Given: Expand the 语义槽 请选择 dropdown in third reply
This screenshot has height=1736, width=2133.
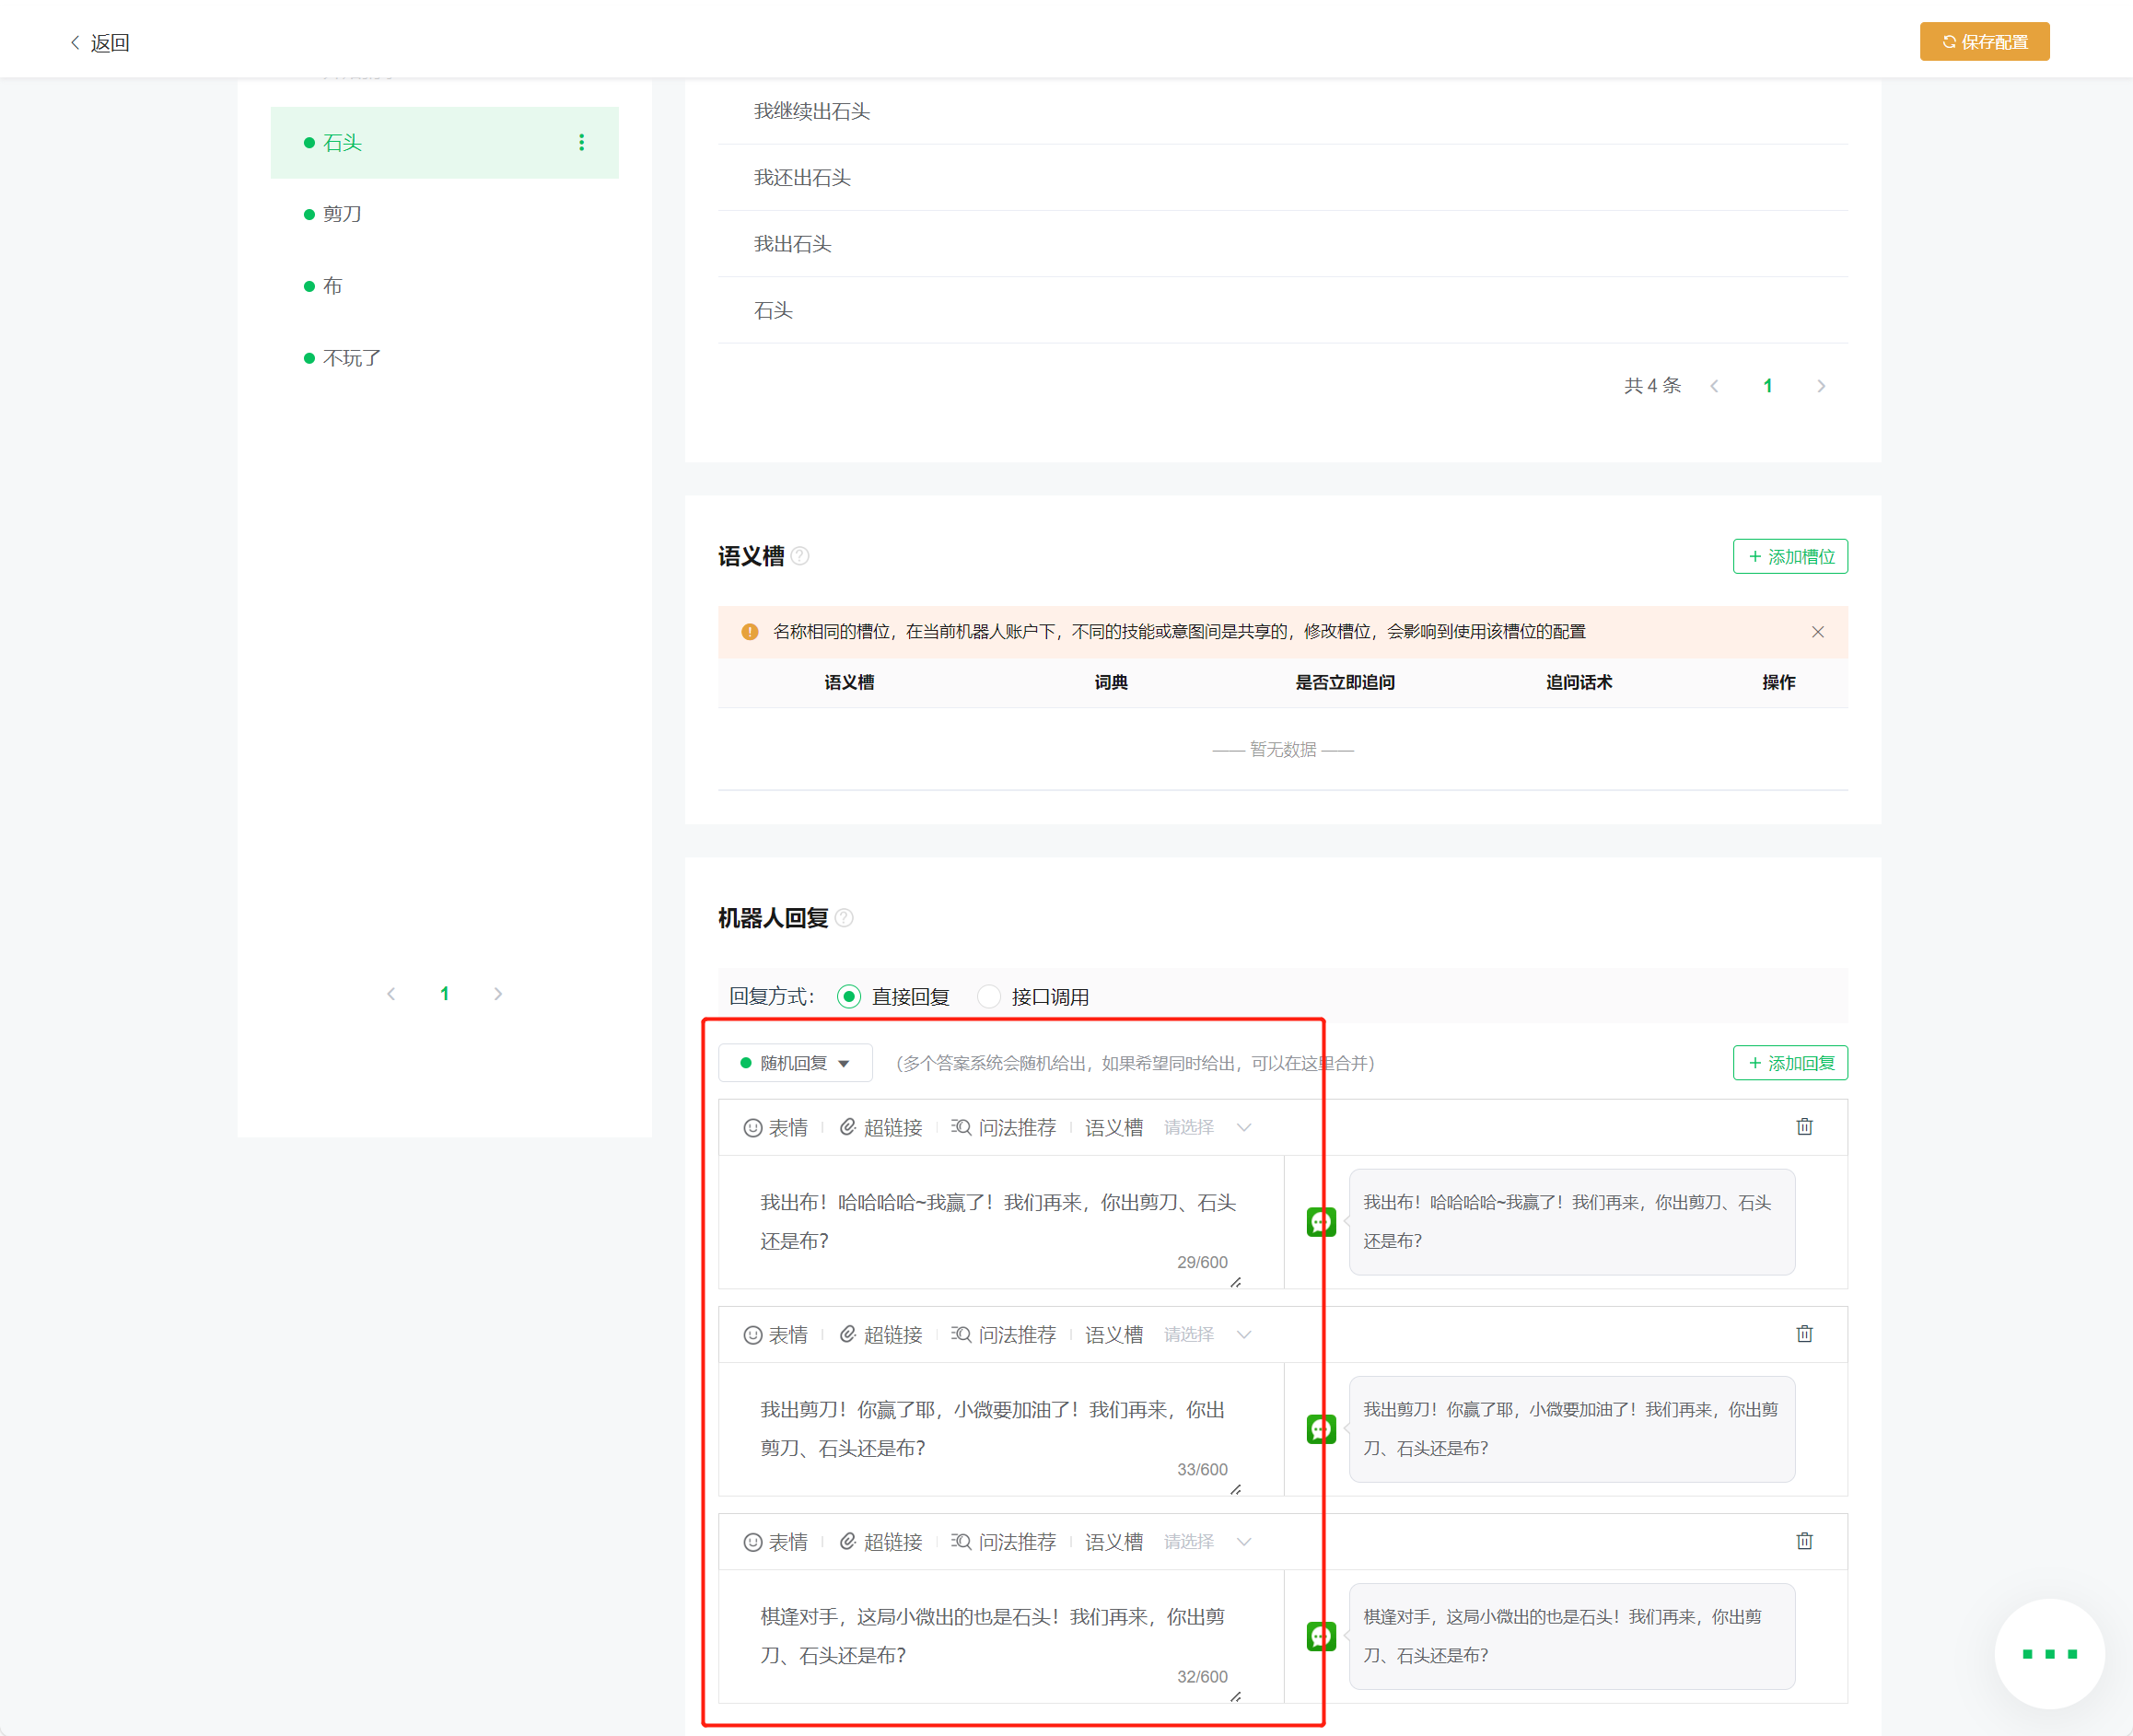Looking at the screenshot, I should click(1207, 1542).
